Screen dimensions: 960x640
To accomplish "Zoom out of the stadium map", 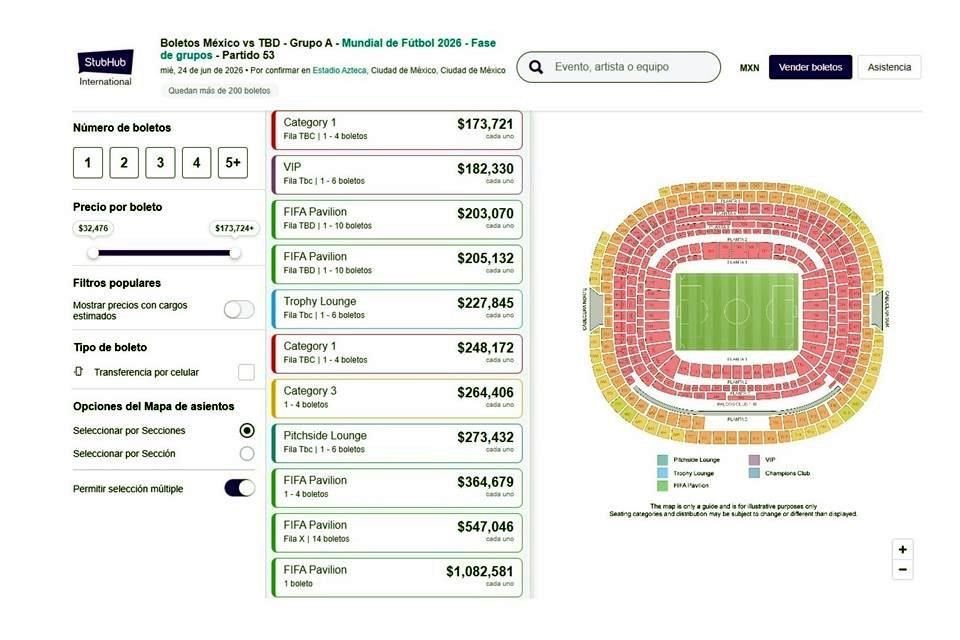I will [x=903, y=570].
